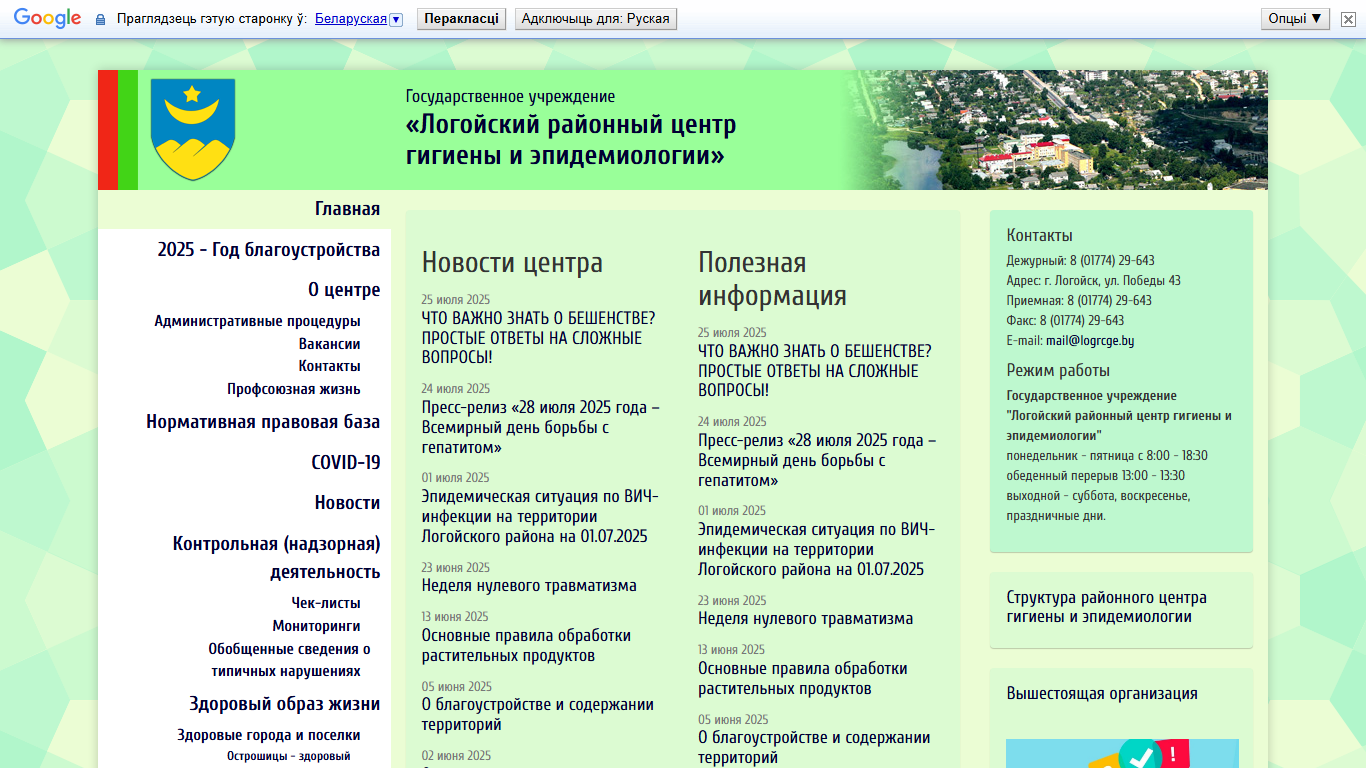
Task: Open rabies article under Полезная информация
Action: click(x=815, y=371)
